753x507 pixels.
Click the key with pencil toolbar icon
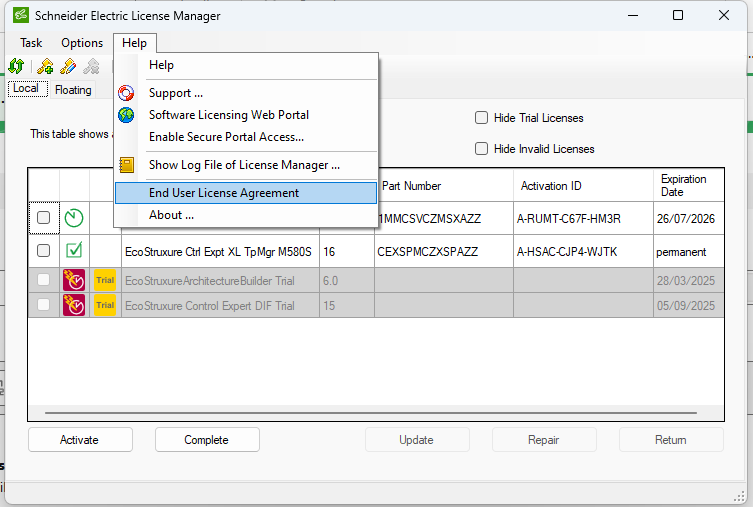point(68,66)
